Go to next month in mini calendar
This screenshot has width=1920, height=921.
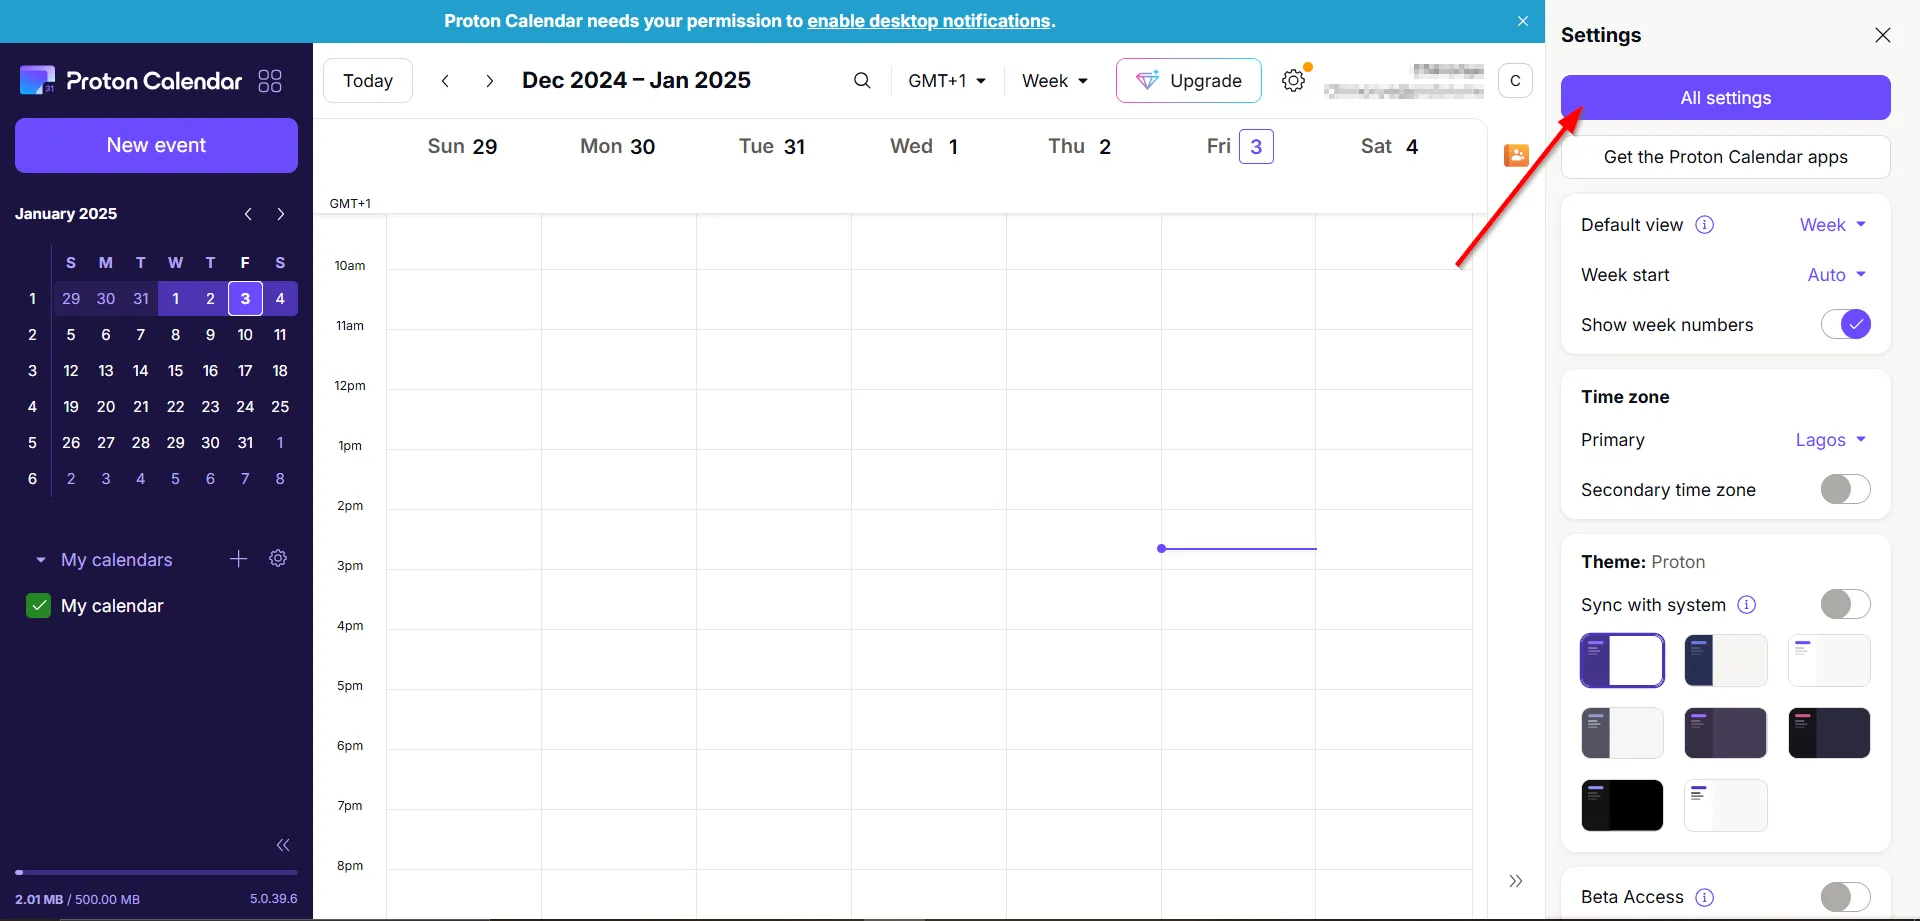[x=281, y=214]
